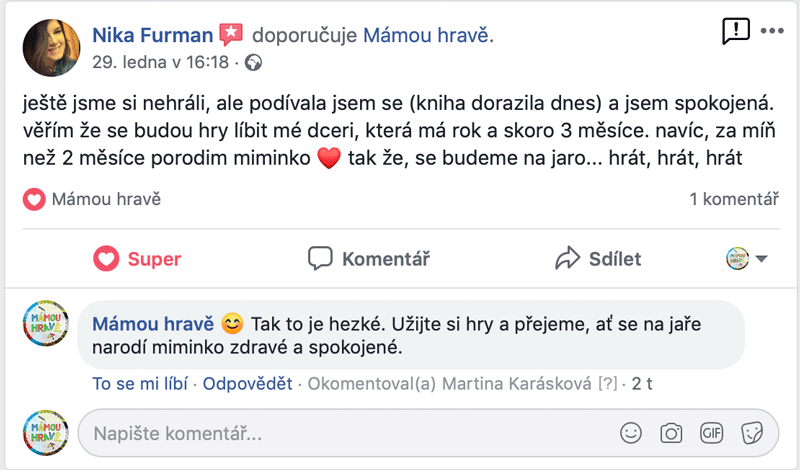Click the public globe privacy icon
The width and height of the screenshot is (800, 470).
(x=254, y=63)
